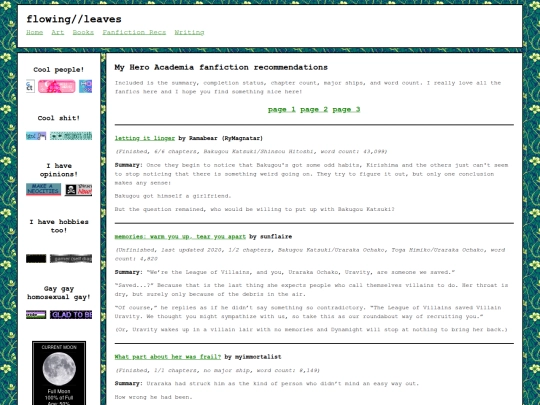Go to page 1 of recommendations
This screenshot has height=405, width=540.
click(282, 110)
